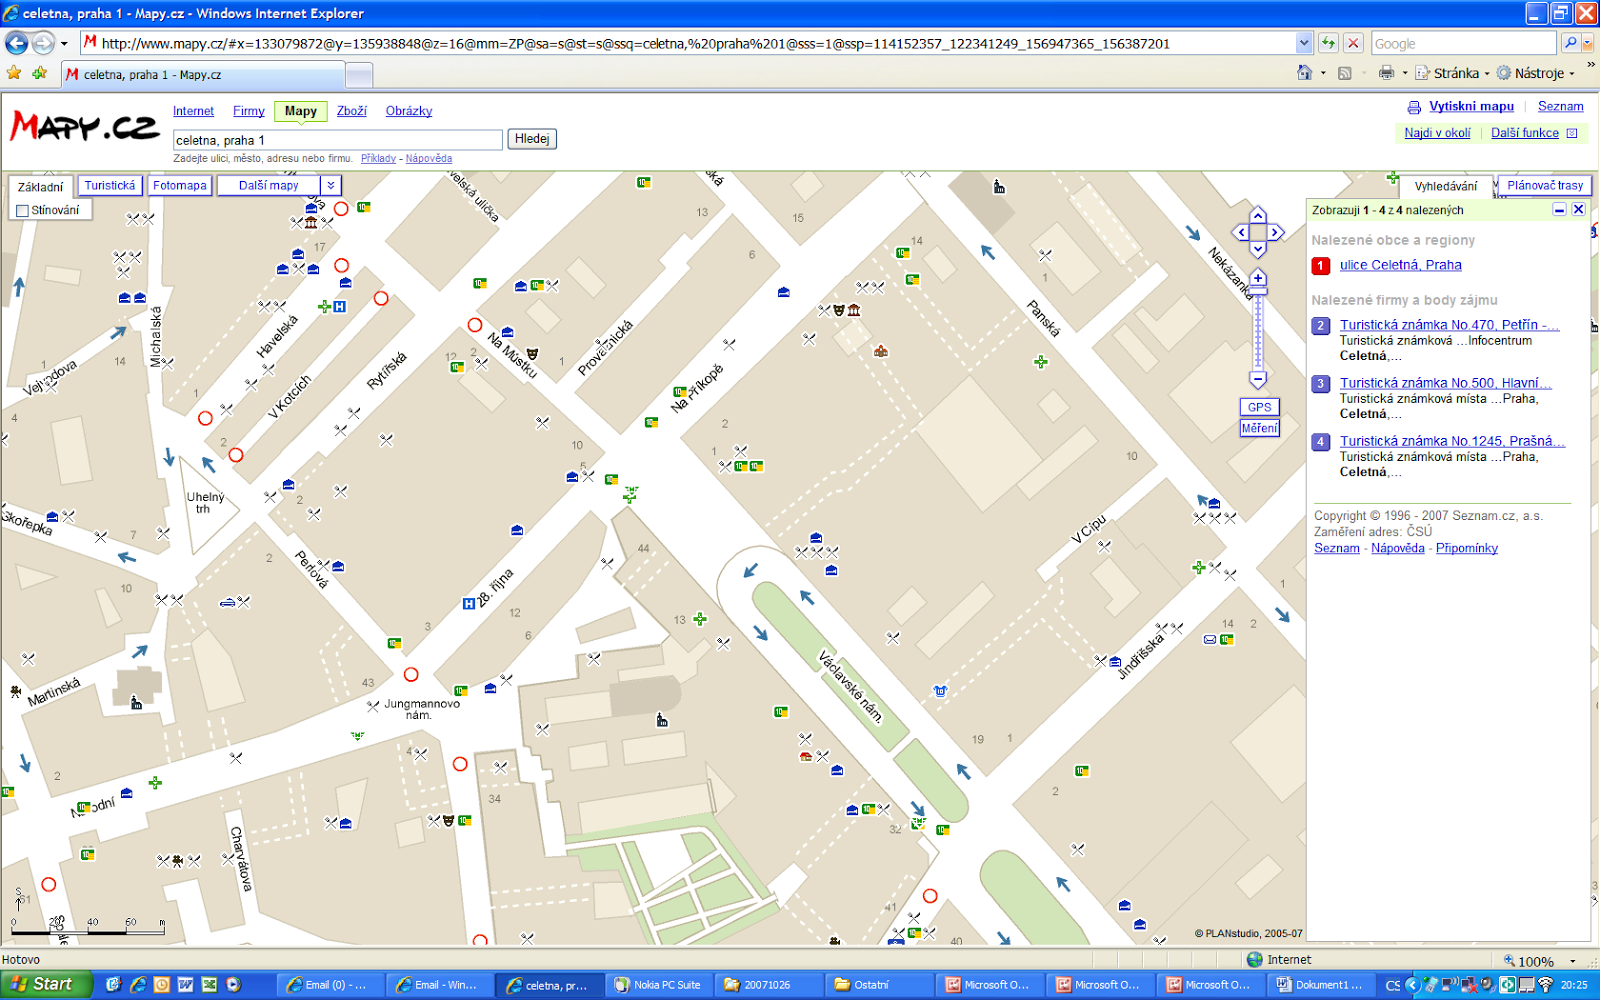Switch to Nokia PC Suite taskbar item
This screenshot has height=1000, width=1600.
pyautogui.click(x=658, y=985)
